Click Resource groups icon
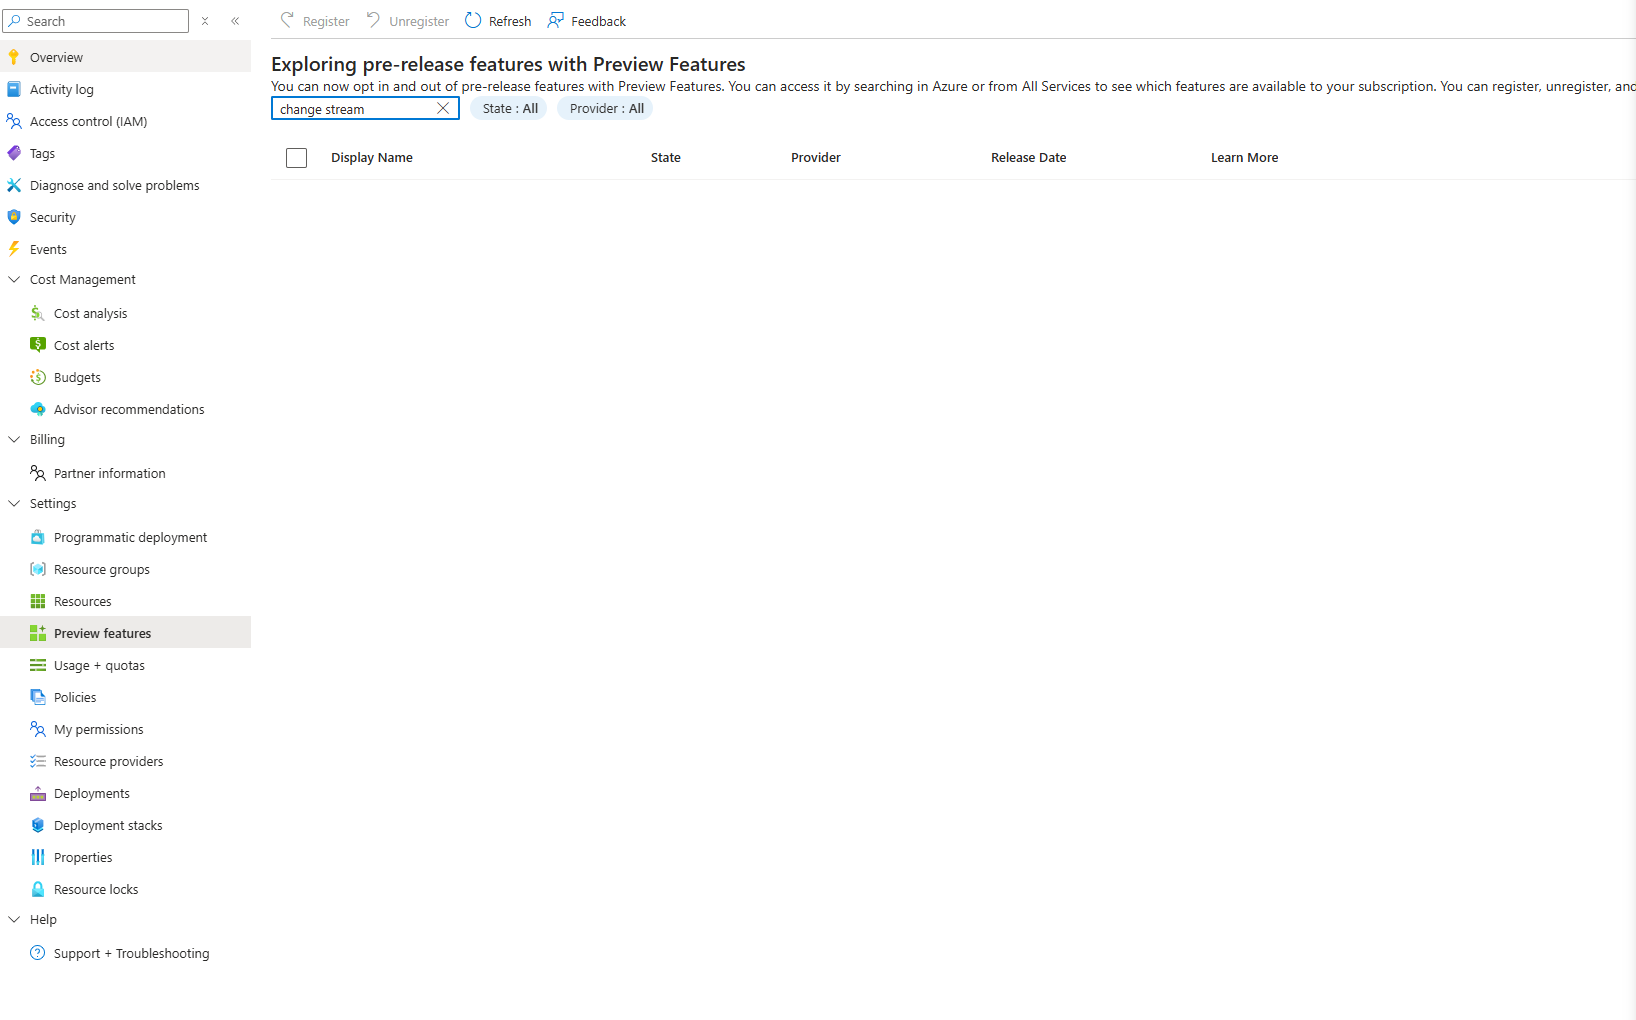This screenshot has width=1636, height=1020. 38,569
